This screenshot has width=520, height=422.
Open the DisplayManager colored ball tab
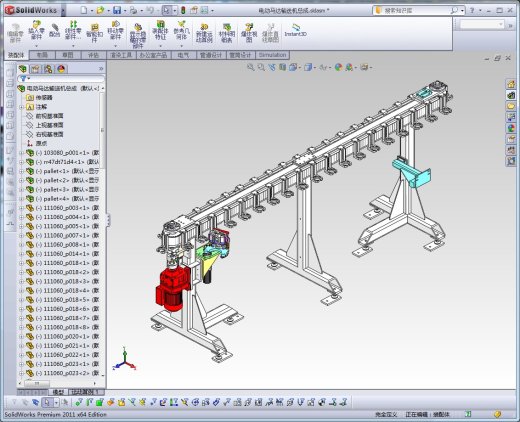click(61, 69)
